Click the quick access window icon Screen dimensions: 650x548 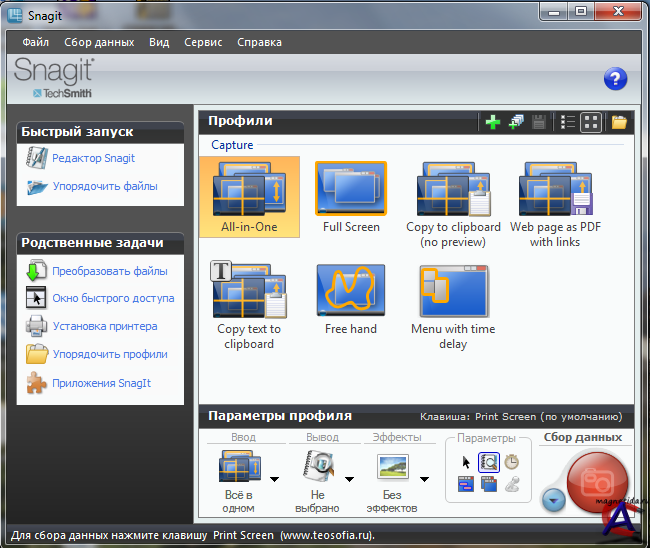(x=36, y=298)
